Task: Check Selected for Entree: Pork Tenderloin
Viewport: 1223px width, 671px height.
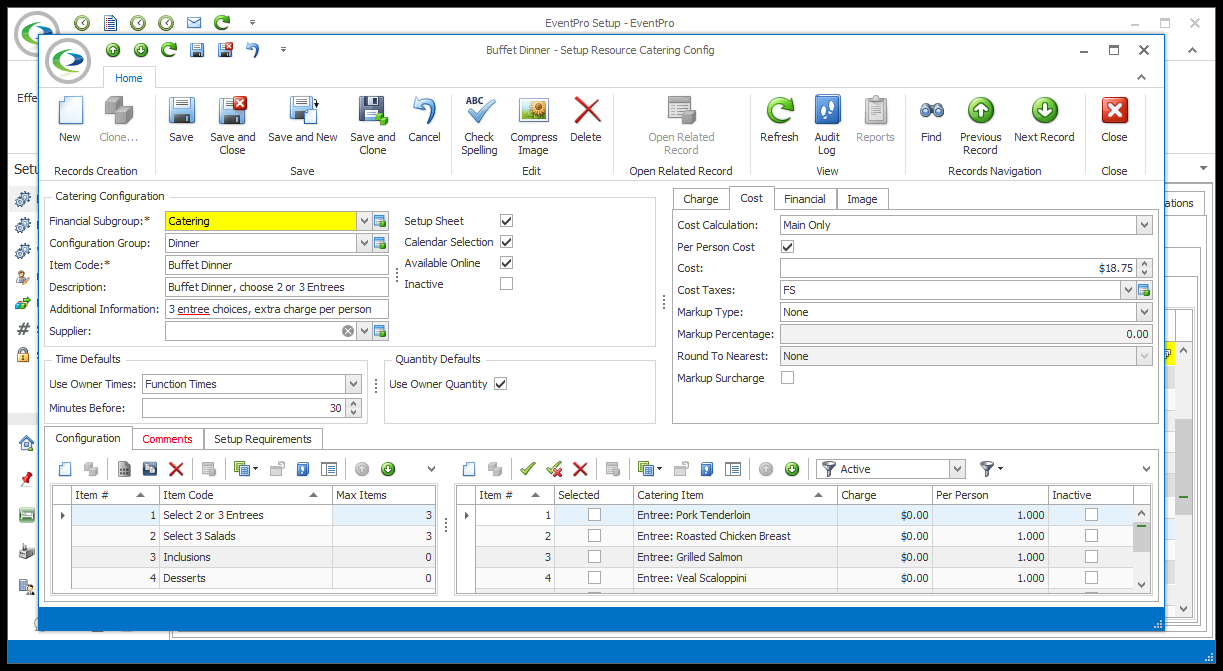Action: click(594, 515)
